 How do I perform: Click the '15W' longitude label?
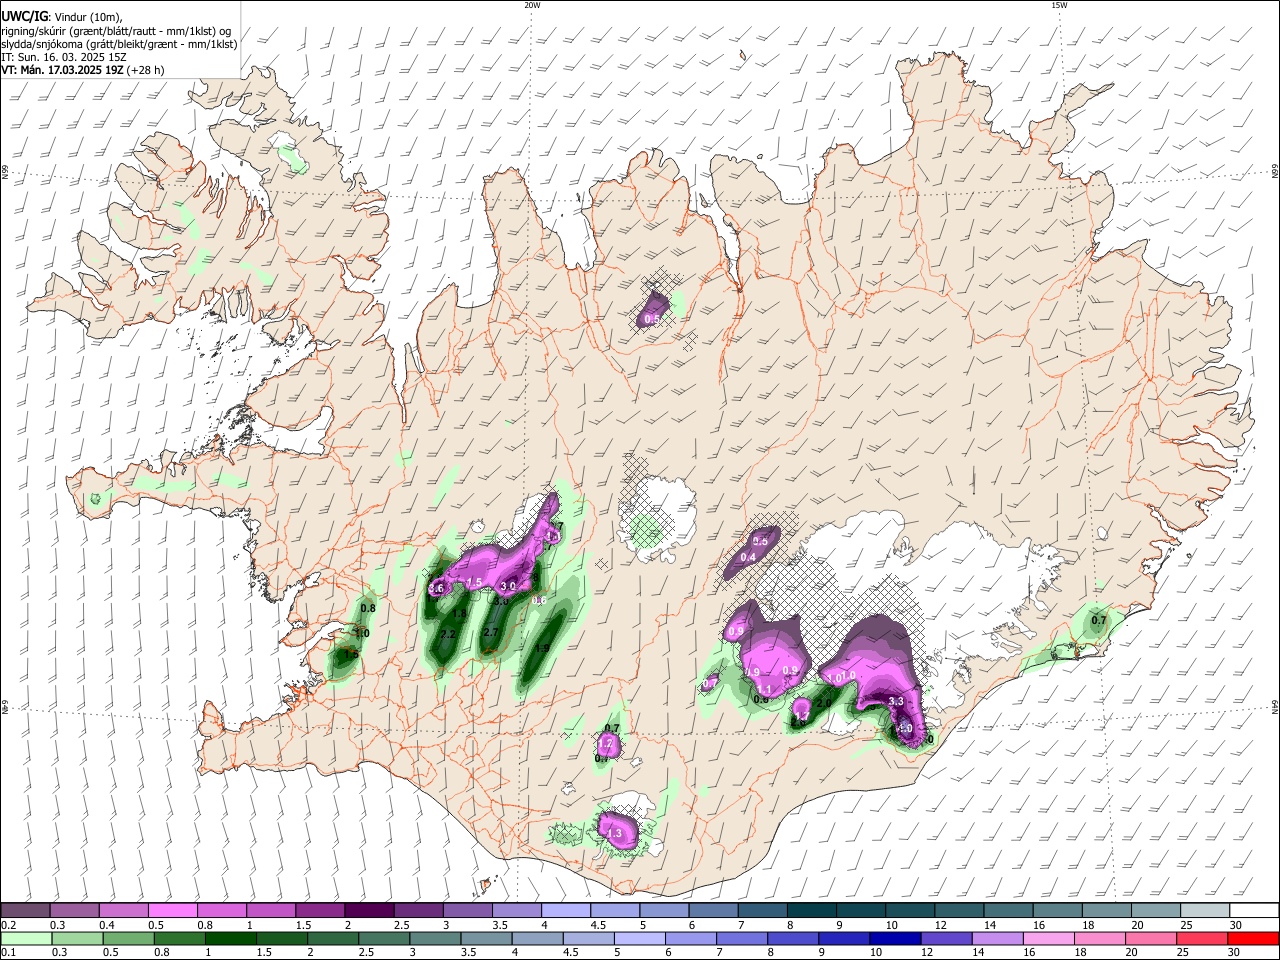1059,5
